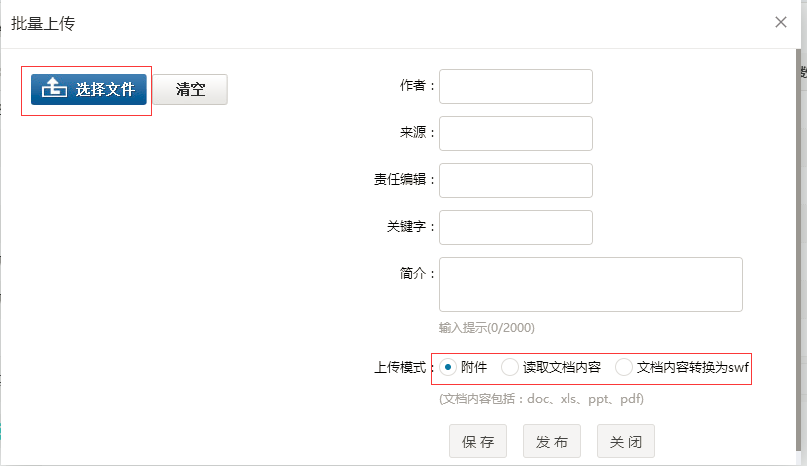Select the 附件 upload mode radio
Viewport: 807px width, 466px height.
448,367
